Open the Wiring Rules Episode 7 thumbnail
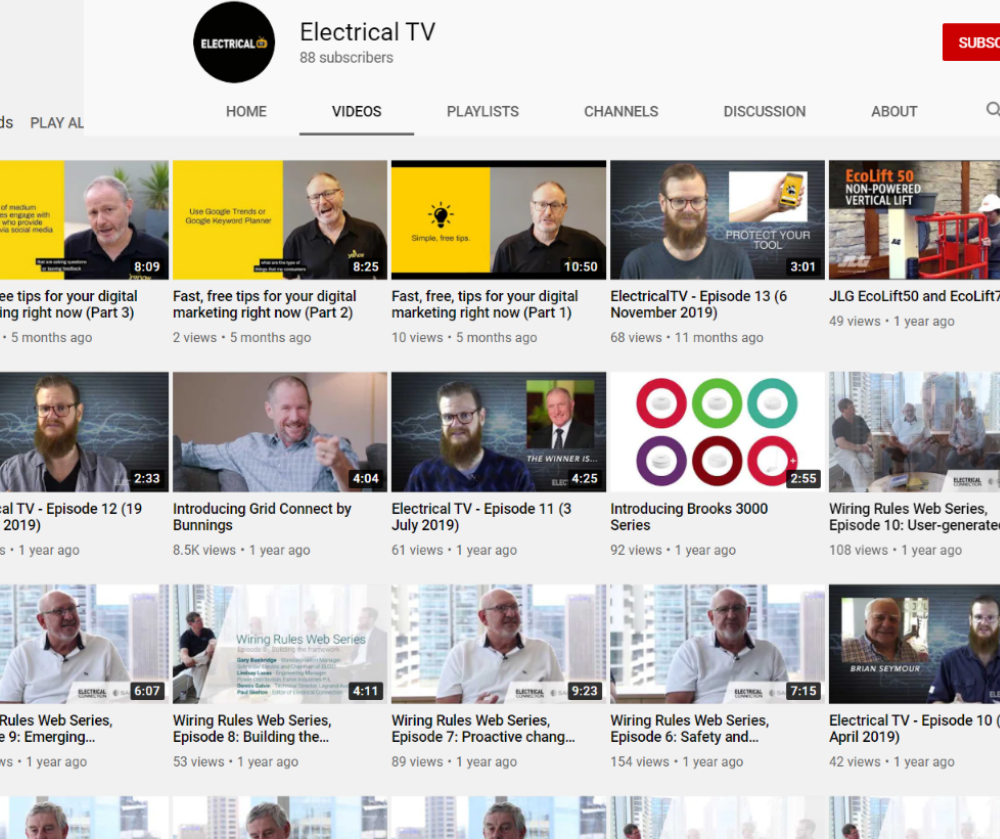 click(x=499, y=644)
